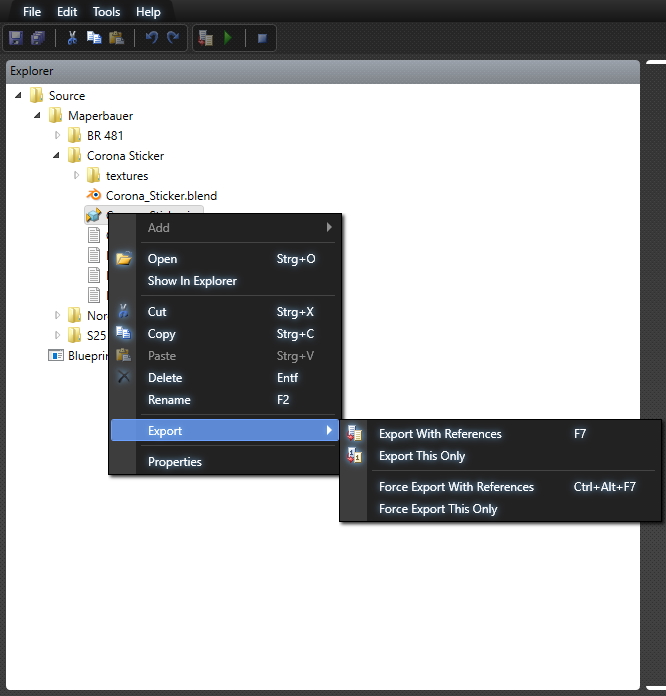The width and height of the screenshot is (666, 696).
Task: Click the blue Stop toolbar button
Action: pos(262,39)
